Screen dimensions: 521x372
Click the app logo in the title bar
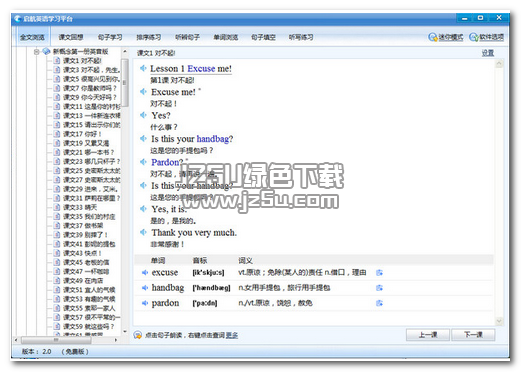tap(18, 19)
